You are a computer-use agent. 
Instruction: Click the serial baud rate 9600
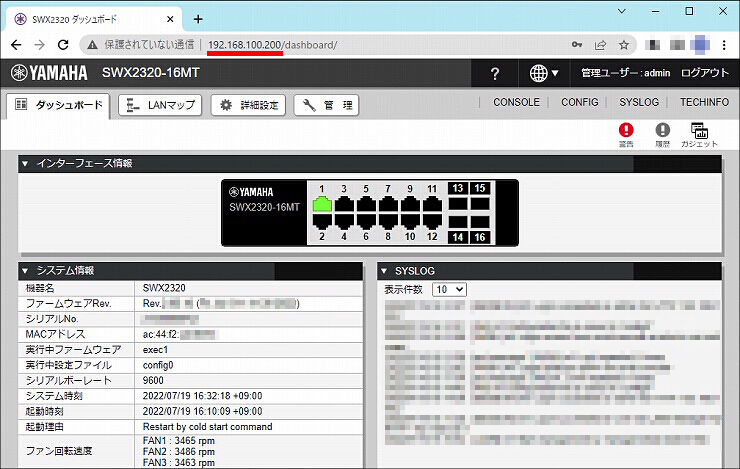pos(153,380)
